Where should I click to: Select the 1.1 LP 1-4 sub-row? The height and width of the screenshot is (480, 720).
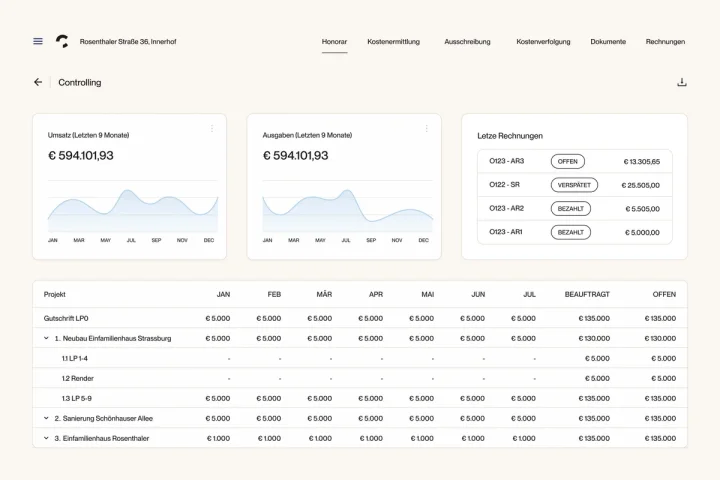360,358
